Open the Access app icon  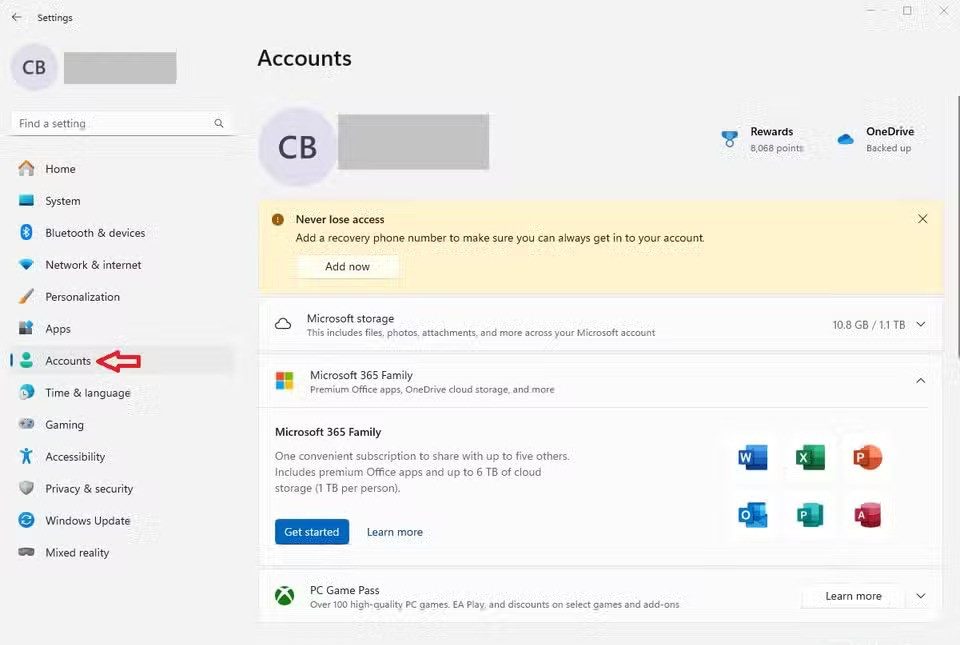pos(867,514)
